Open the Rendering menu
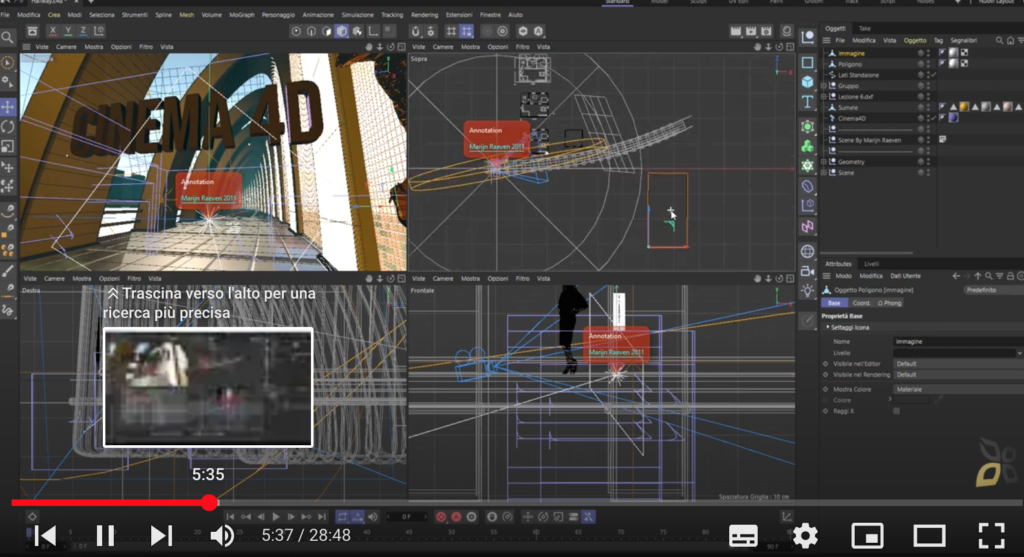 [424, 14]
